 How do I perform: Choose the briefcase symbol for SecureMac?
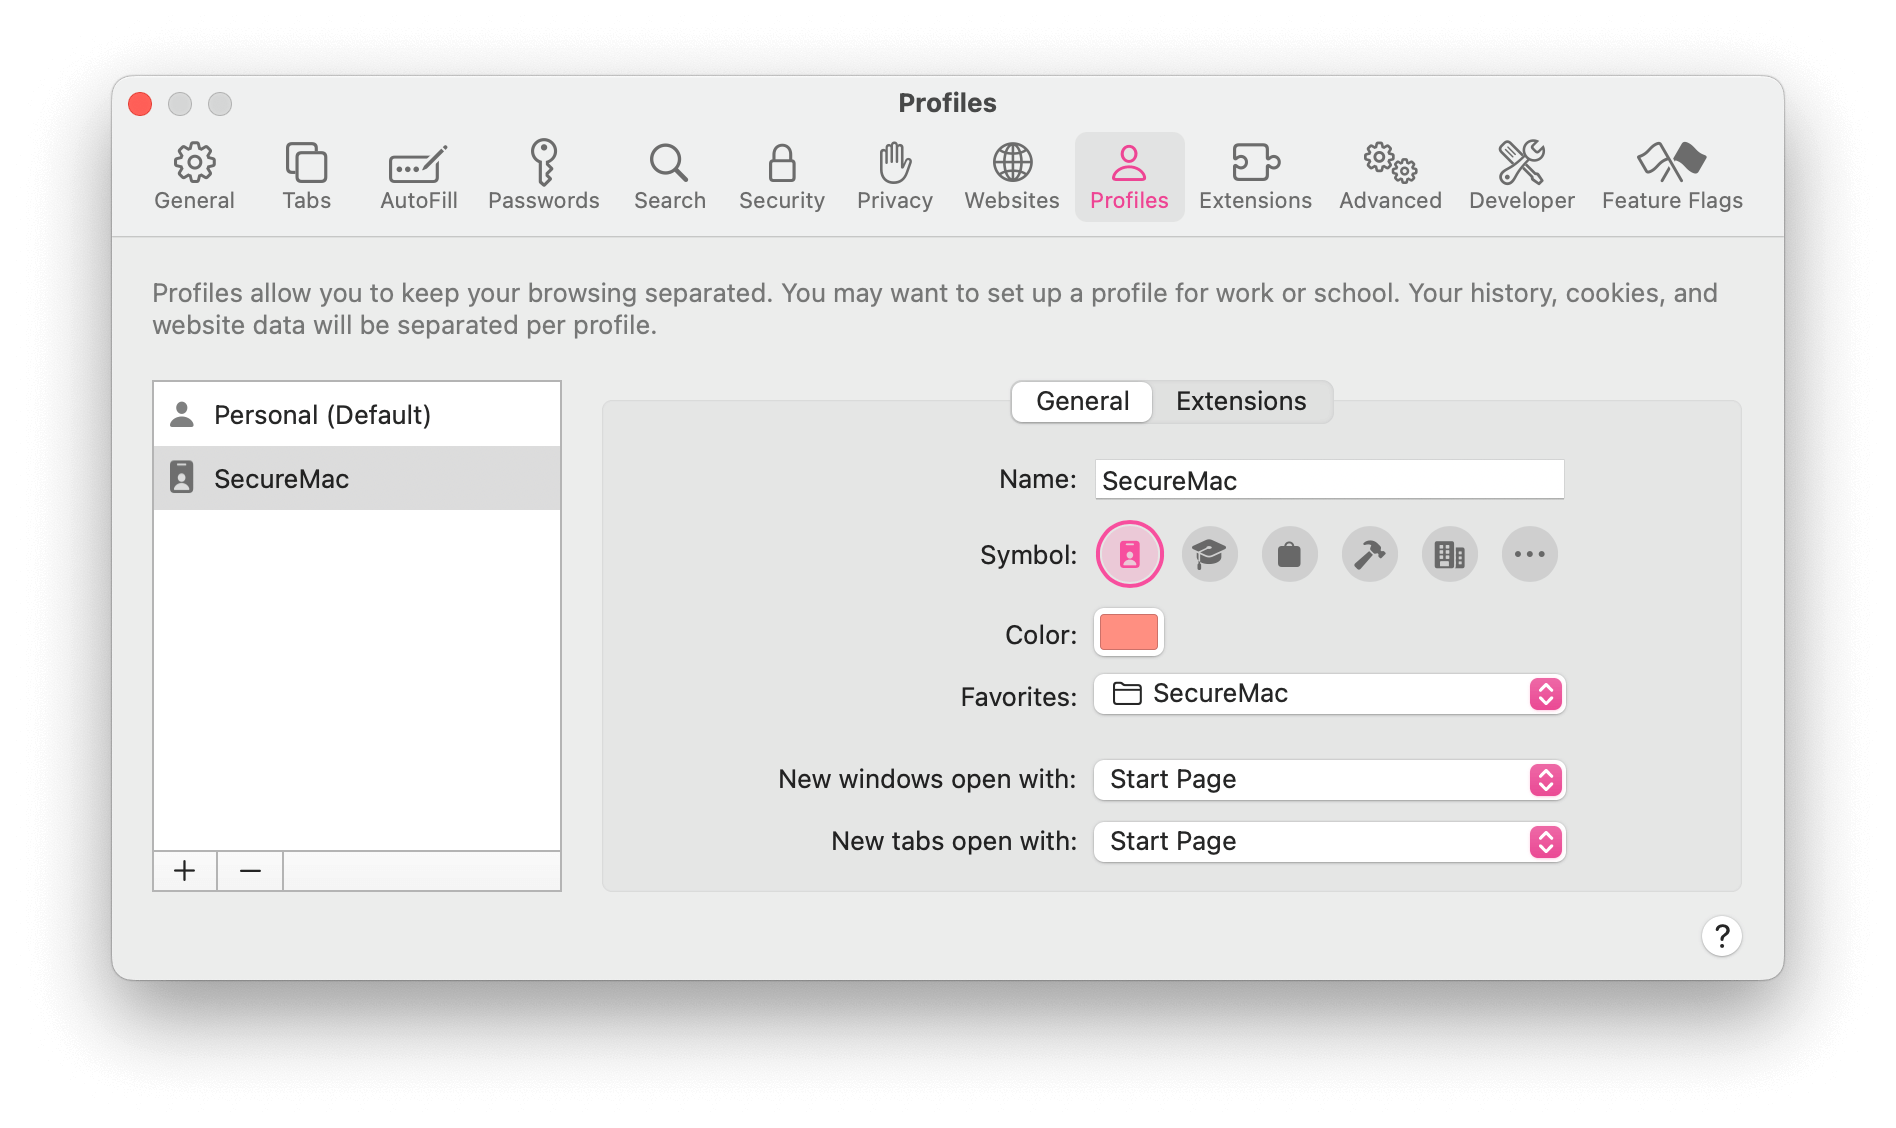[x=1289, y=554]
